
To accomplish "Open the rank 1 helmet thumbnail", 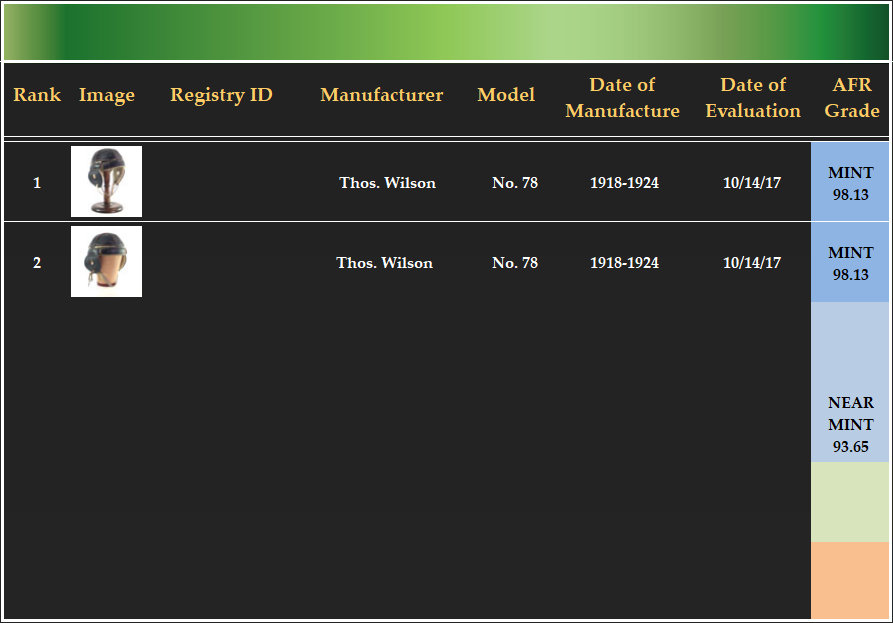I will [106, 181].
